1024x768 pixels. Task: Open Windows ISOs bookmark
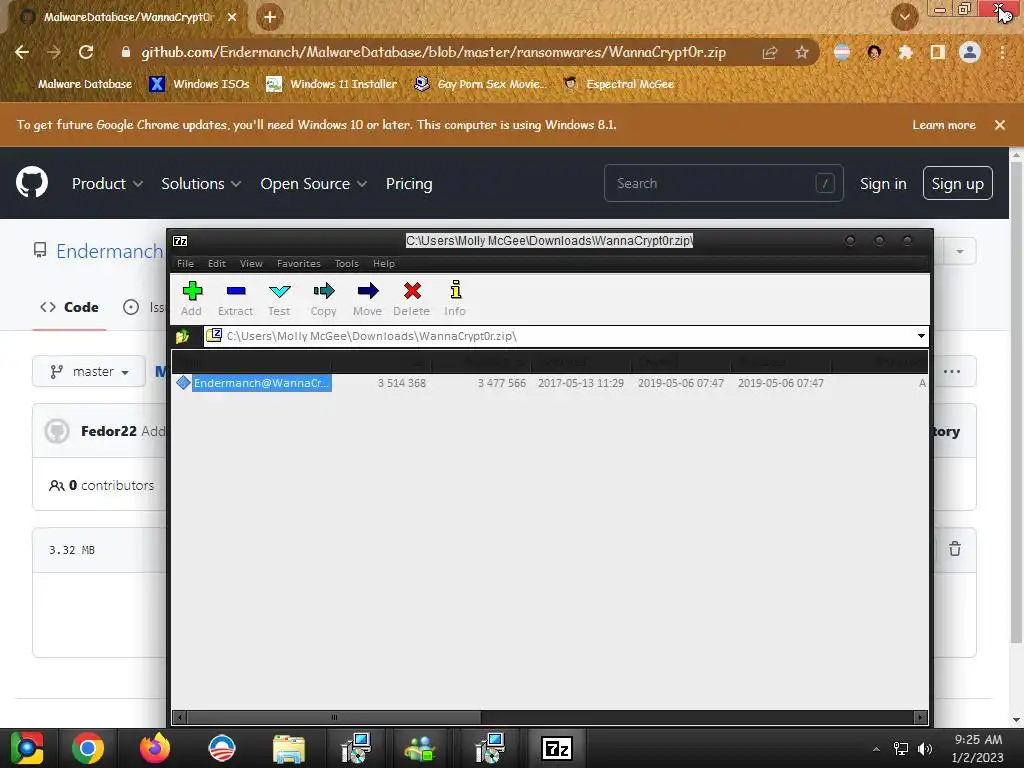[200, 84]
